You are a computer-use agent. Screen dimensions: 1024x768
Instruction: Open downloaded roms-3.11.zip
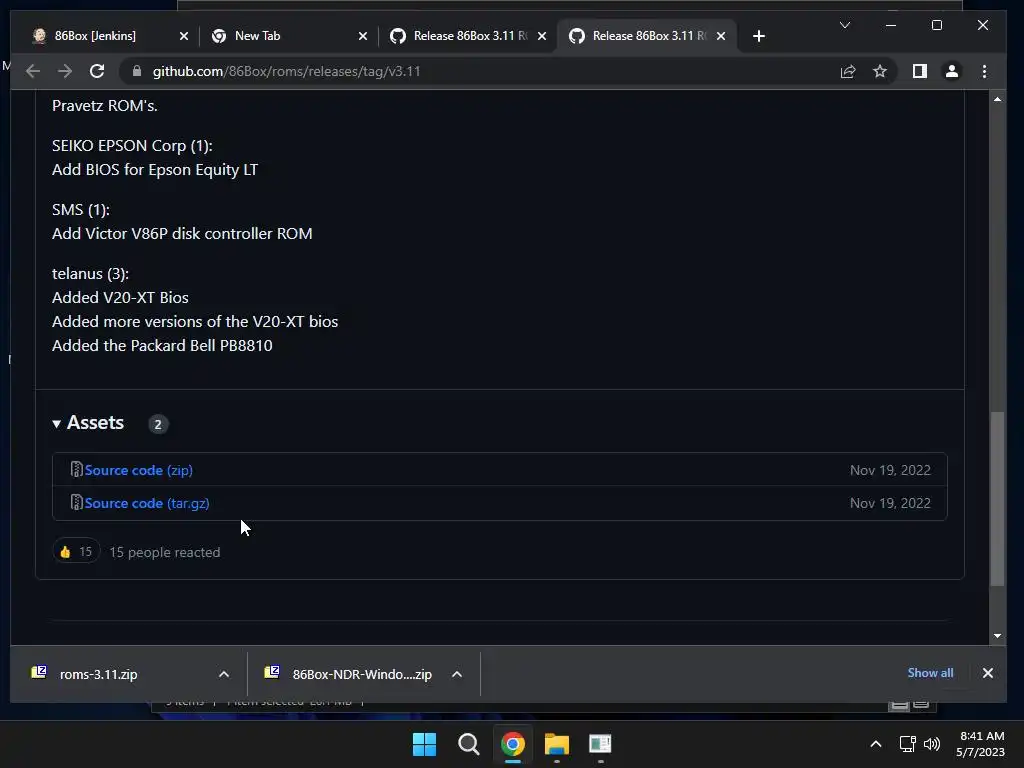98,674
